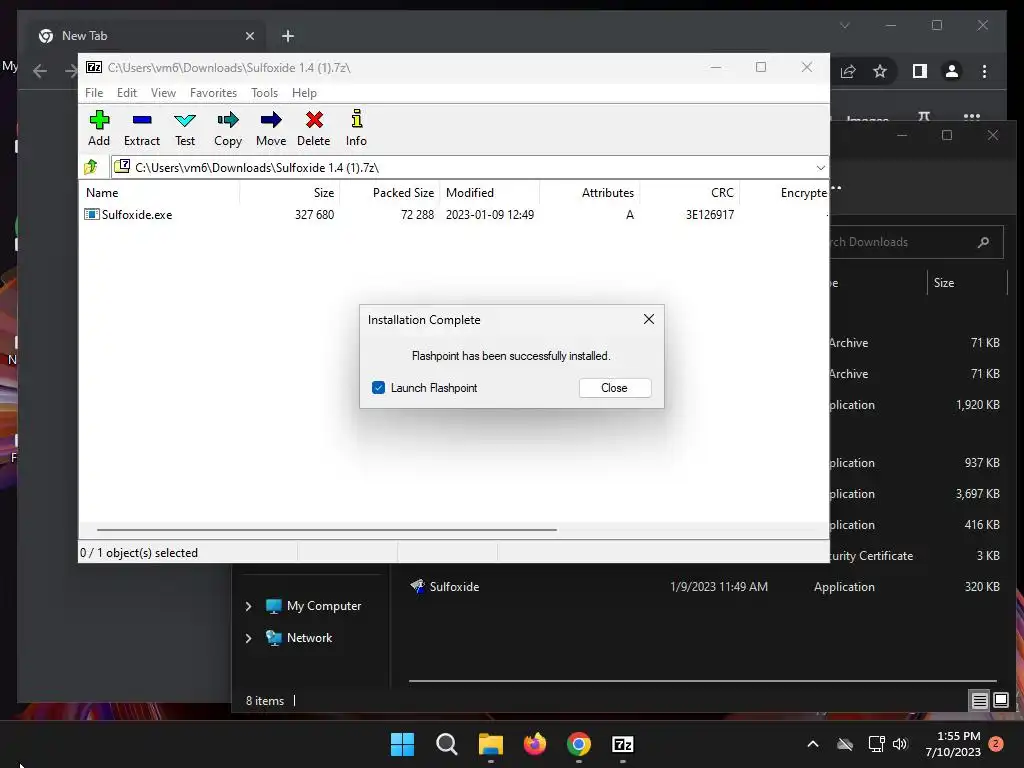Viewport: 1024px width, 768px height.
Task: Click the Explorer horizontal scrollbar
Action: pyautogui.click(x=703, y=680)
